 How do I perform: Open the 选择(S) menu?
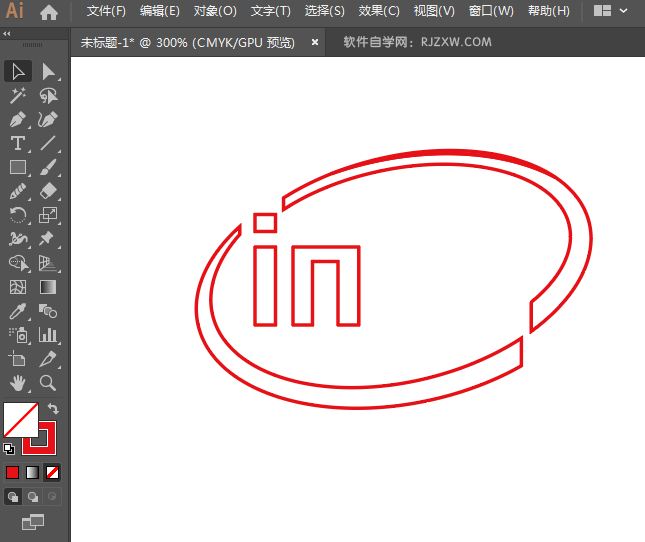point(325,11)
